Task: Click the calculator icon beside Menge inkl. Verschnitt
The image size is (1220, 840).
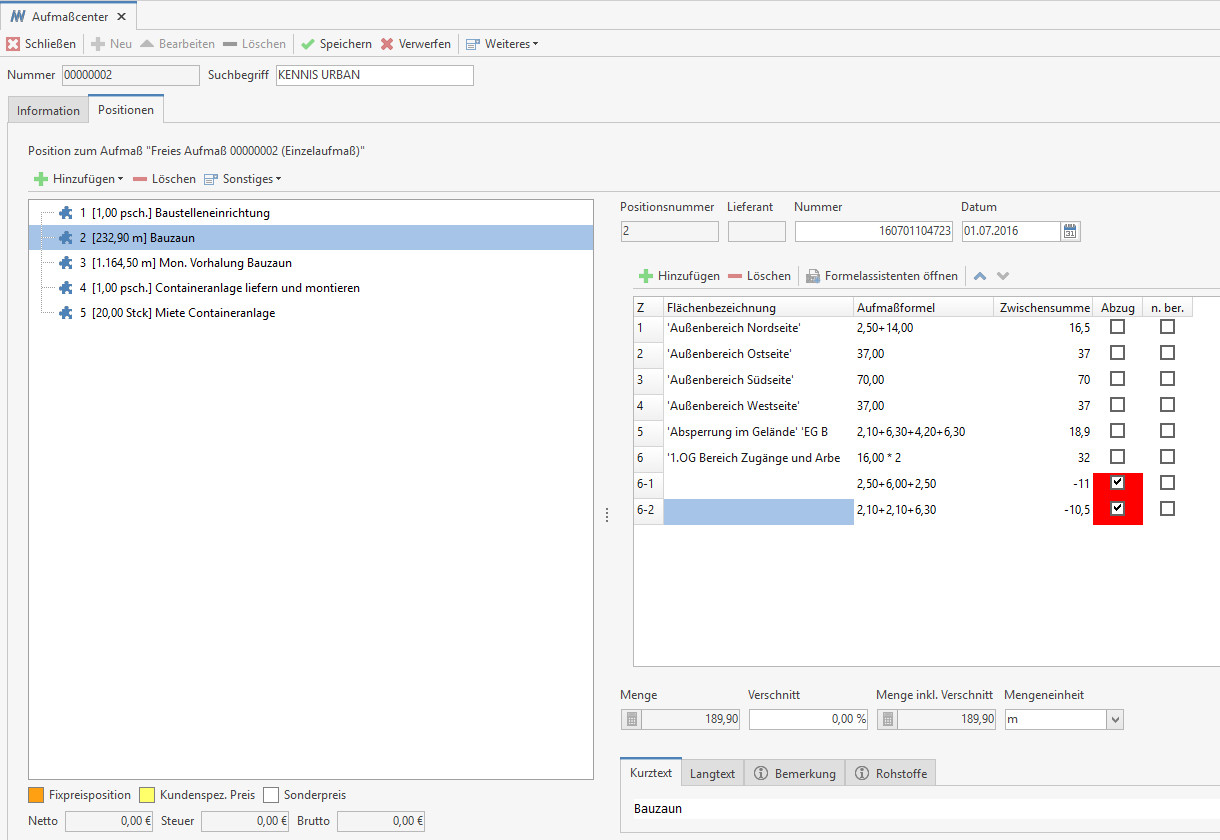Action: pos(887,718)
